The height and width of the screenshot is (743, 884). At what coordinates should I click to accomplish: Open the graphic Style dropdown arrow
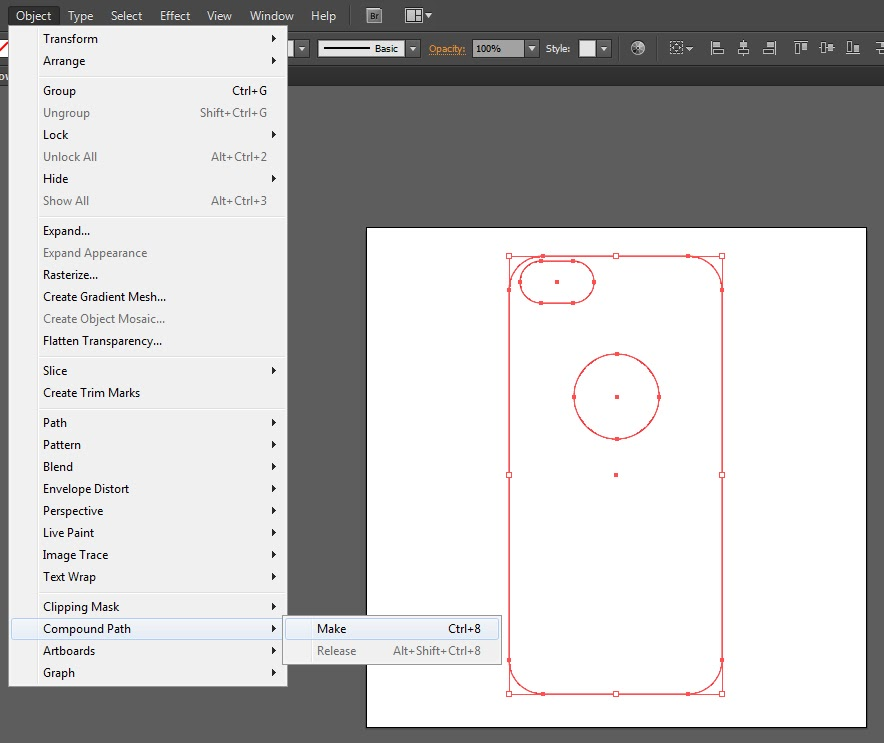click(x=604, y=48)
